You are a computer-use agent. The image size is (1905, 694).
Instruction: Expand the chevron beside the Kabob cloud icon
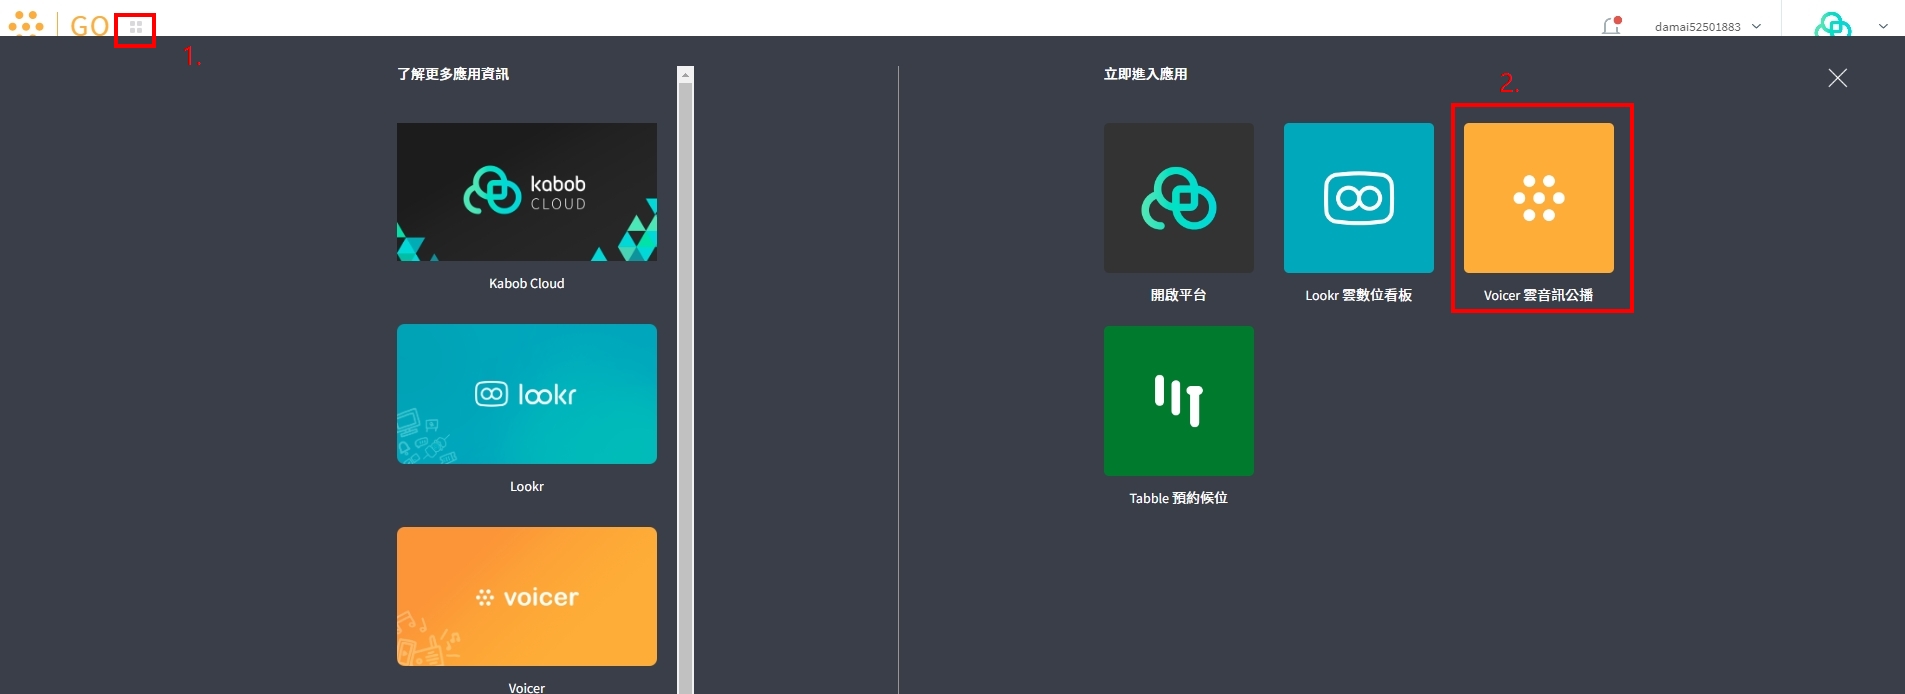point(1883,27)
